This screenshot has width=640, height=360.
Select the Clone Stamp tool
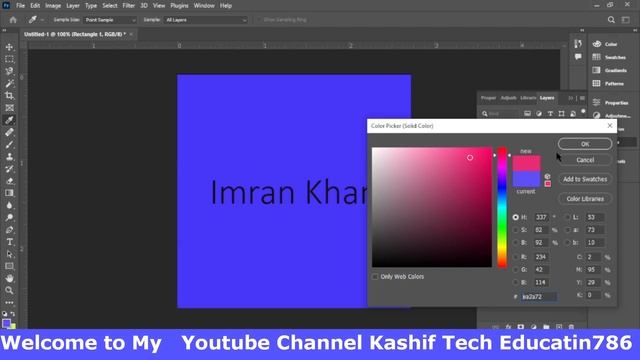pos(9,157)
